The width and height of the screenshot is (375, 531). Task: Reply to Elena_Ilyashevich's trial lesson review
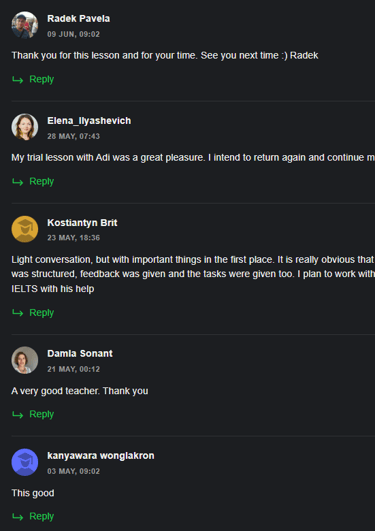click(x=42, y=182)
